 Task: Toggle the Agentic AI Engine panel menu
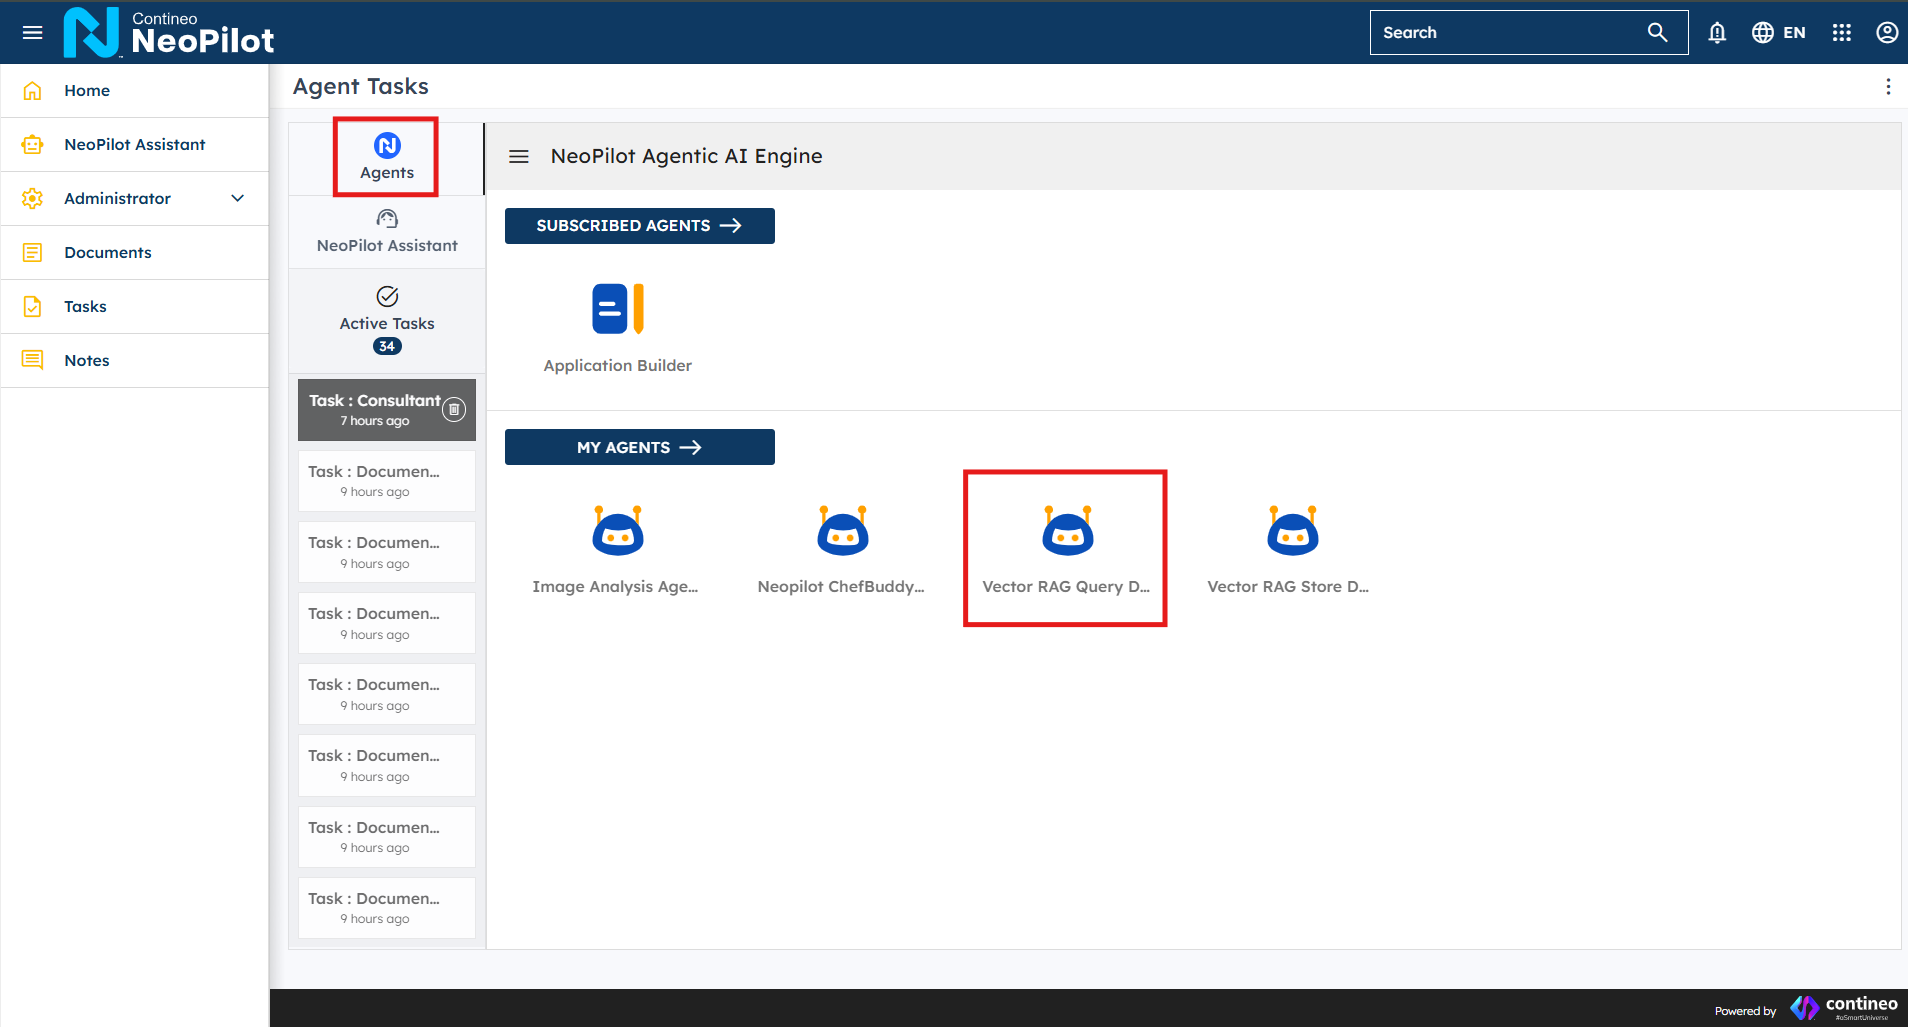[x=519, y=157]
